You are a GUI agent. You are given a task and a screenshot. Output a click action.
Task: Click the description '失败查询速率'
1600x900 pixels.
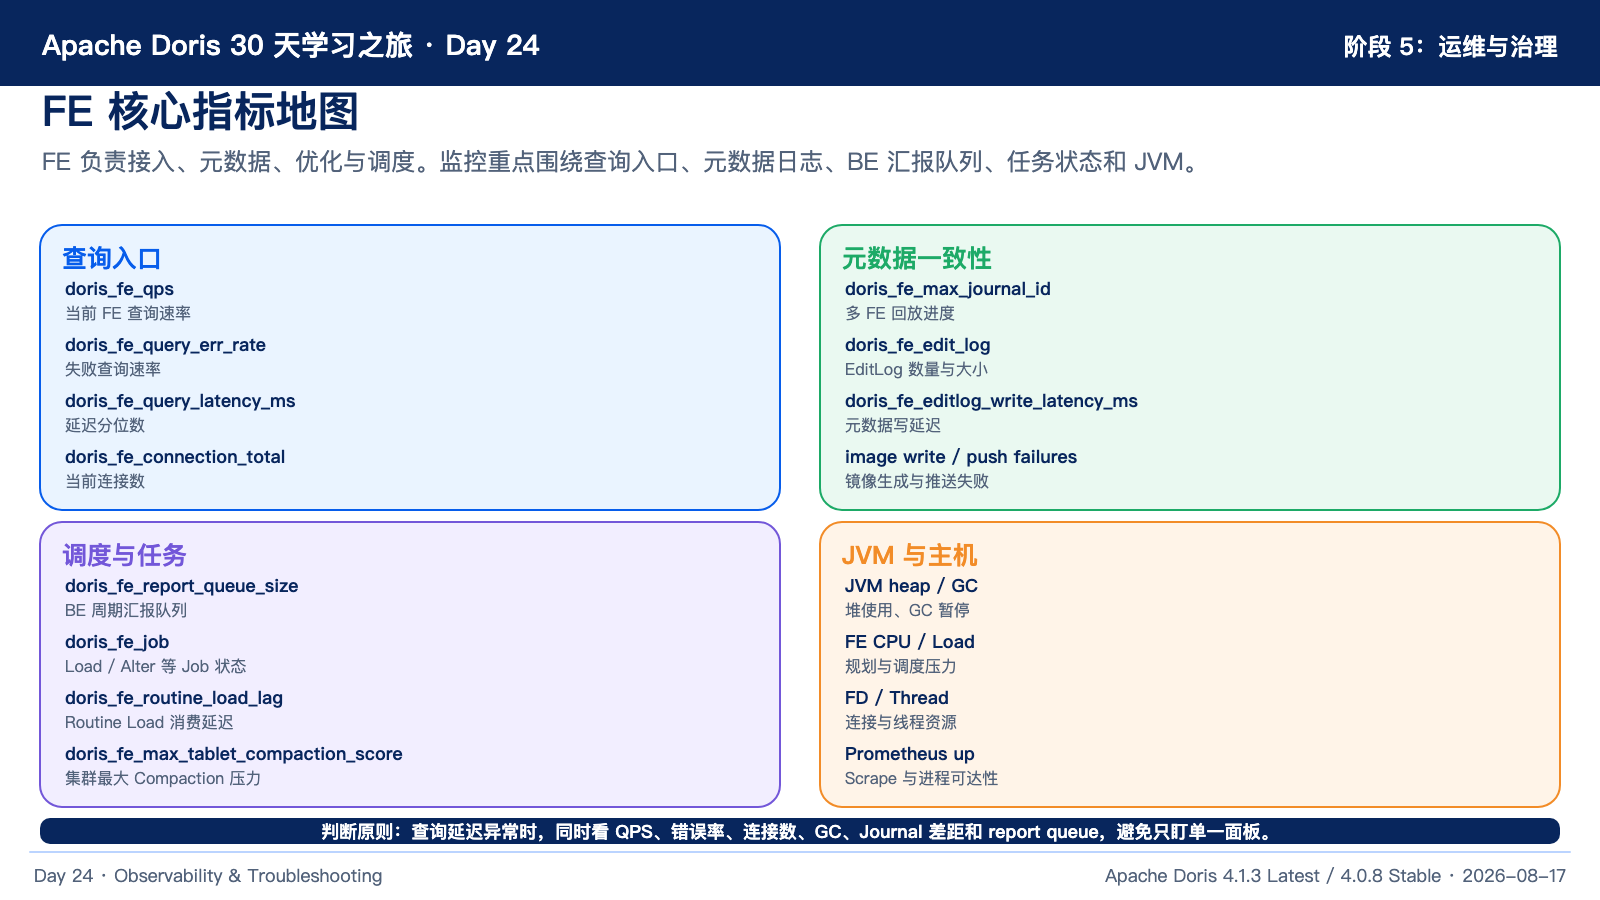113,370
